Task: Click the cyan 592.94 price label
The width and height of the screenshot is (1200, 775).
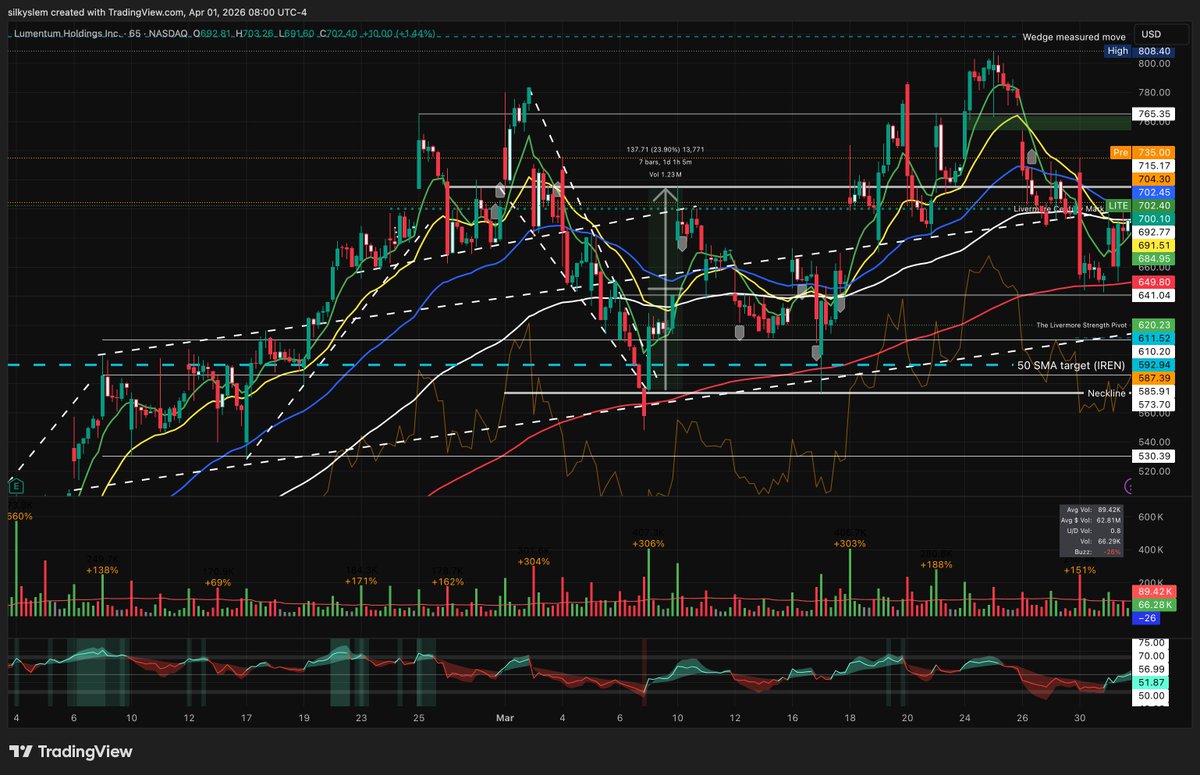Action: pos(1153,365)
